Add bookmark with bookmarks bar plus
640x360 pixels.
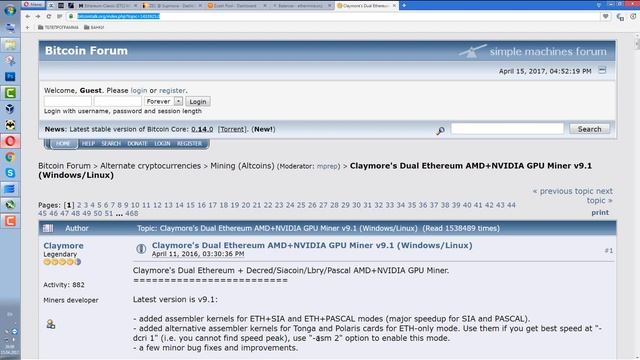[x=28, y=27]
